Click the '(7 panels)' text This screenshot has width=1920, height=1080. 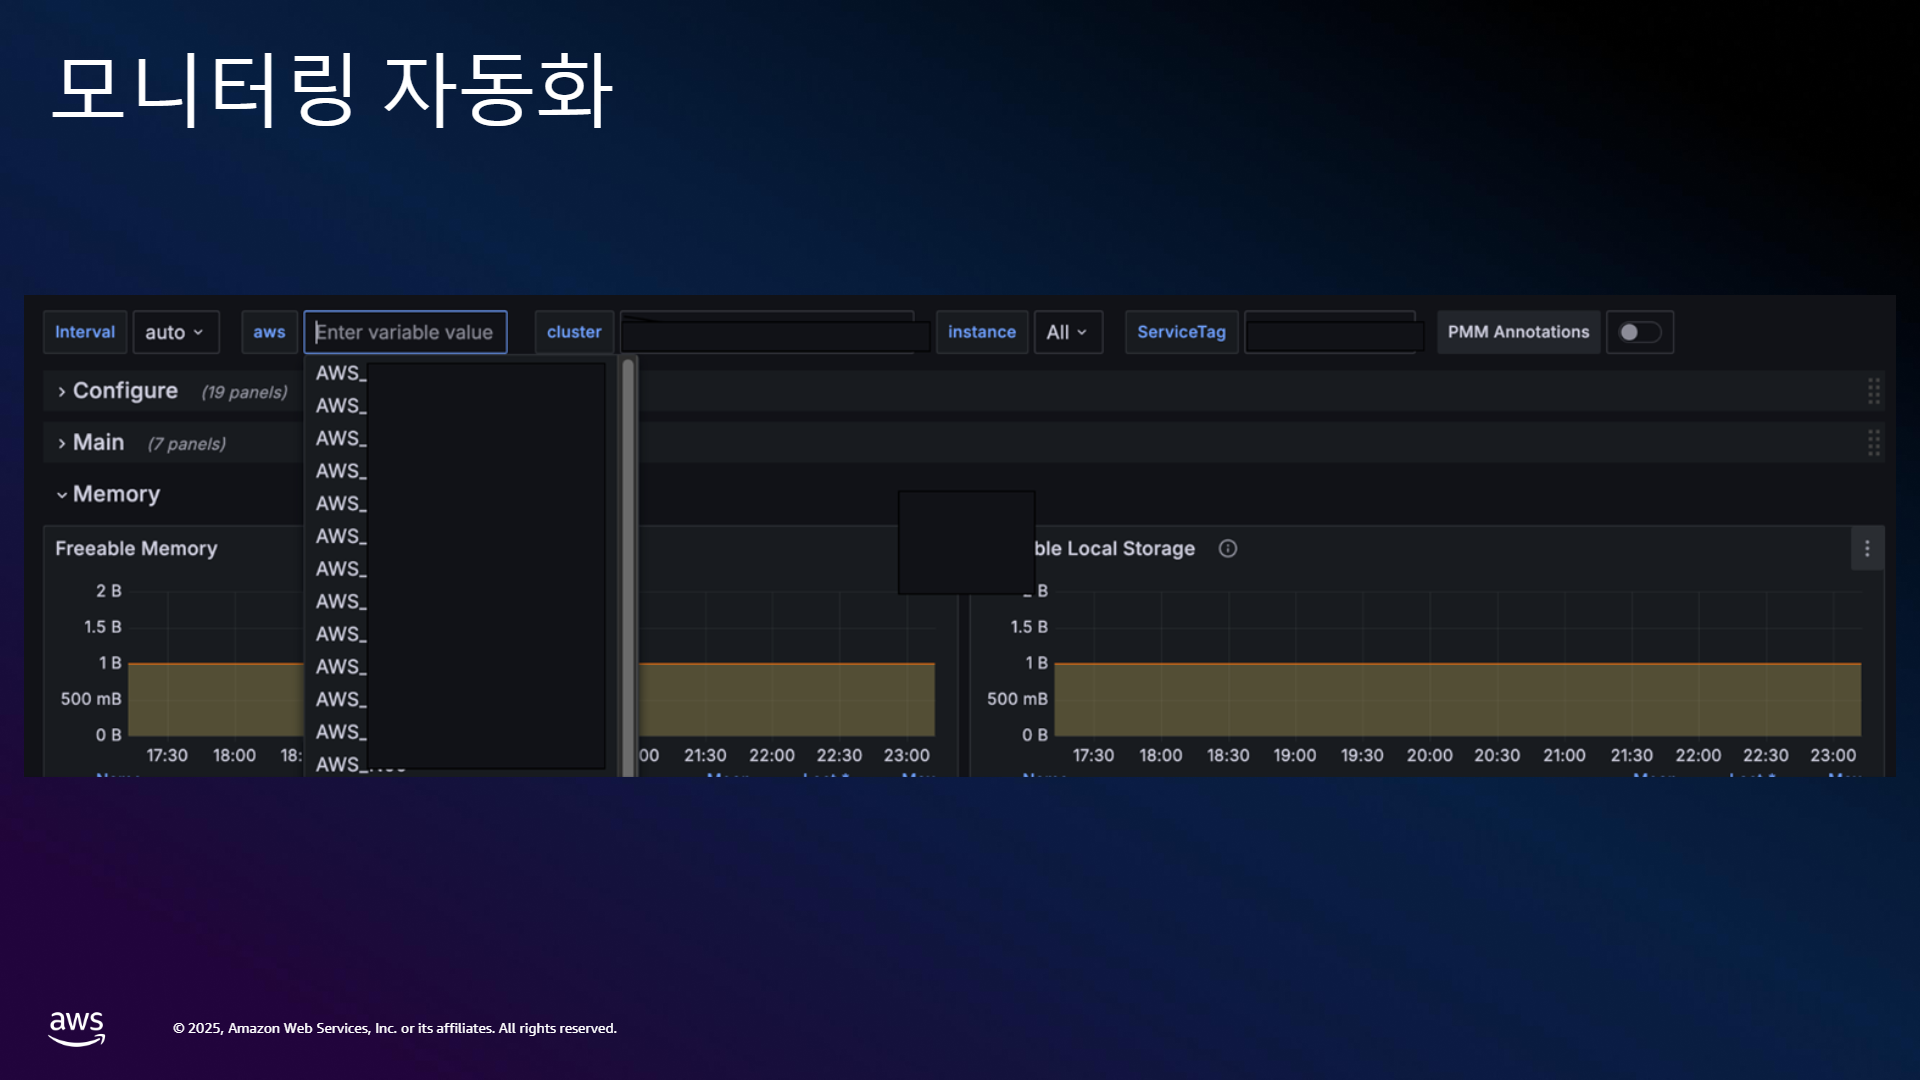(187, 444)
